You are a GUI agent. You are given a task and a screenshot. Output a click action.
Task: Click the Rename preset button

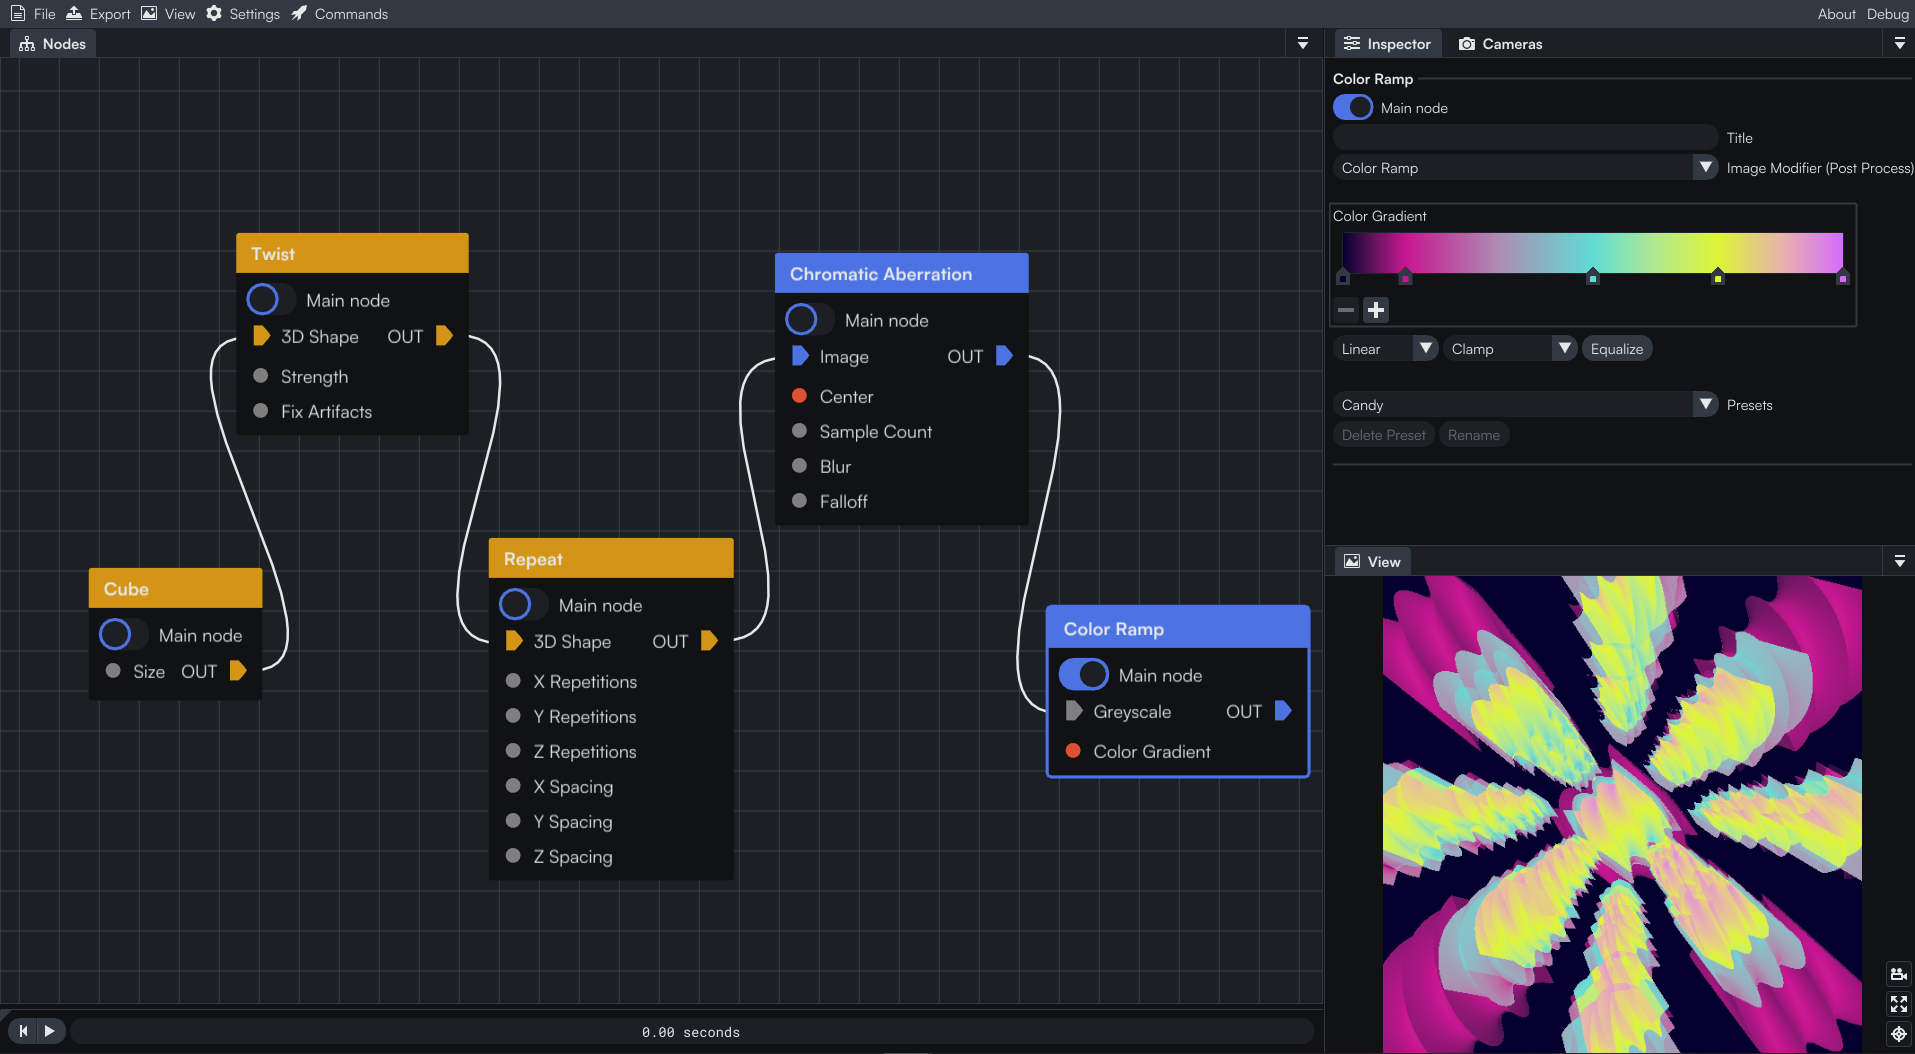click(1473, 435)
